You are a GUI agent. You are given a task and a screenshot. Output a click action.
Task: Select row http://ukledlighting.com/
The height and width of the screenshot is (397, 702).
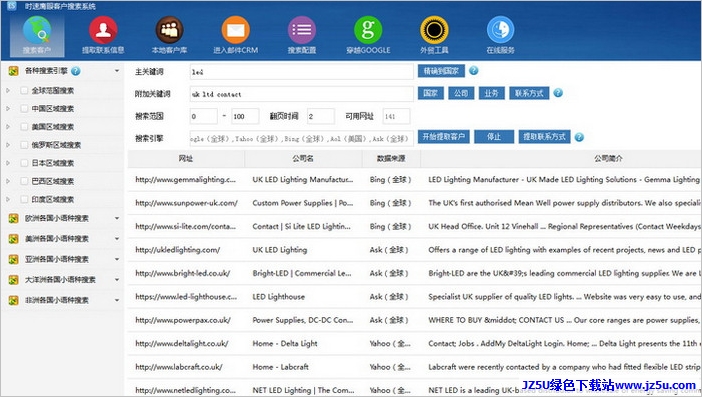[415, 250]
